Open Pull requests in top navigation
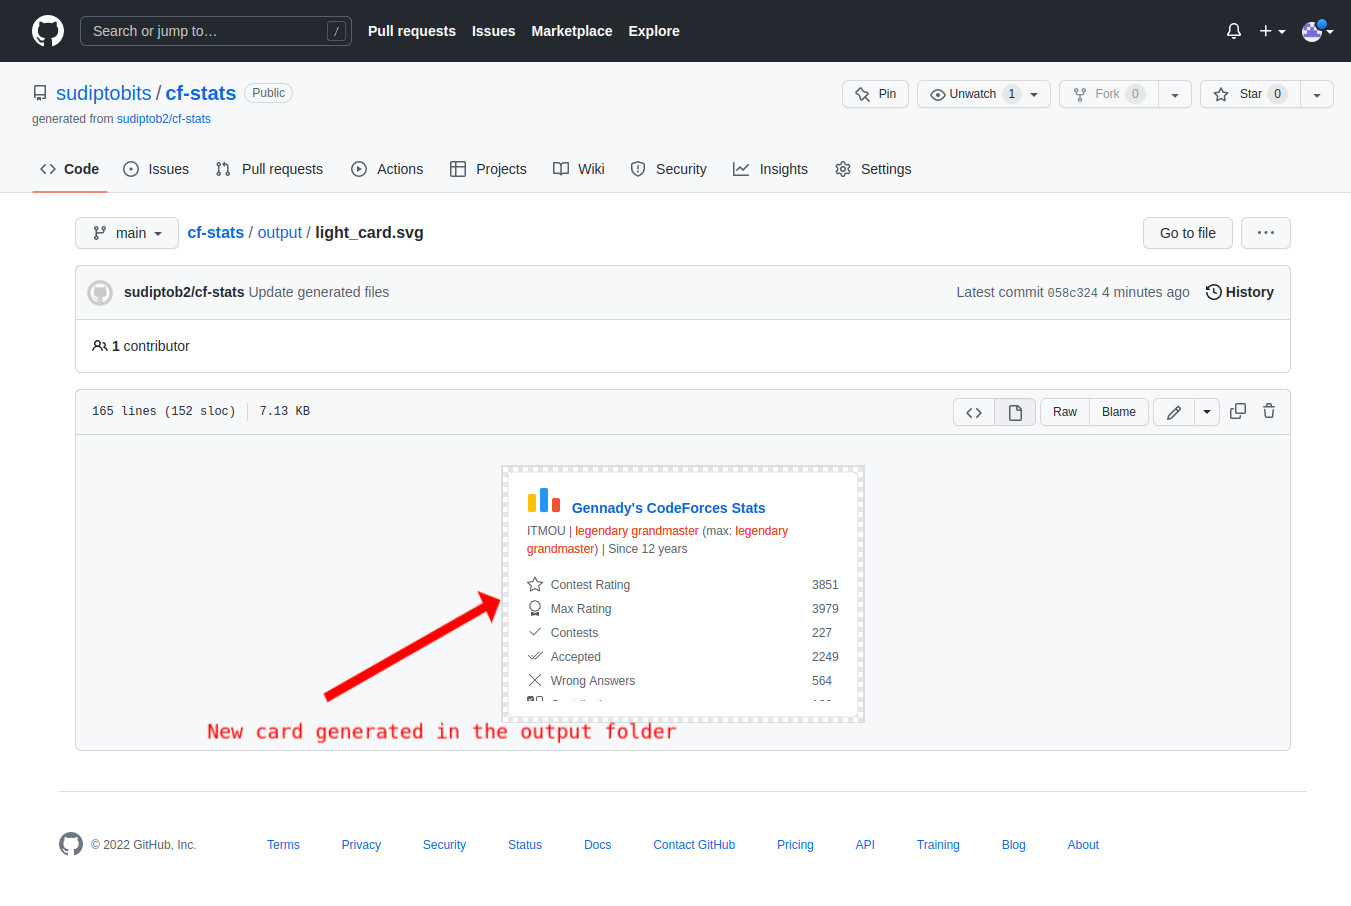The image size is (1351, 906). coord(412,31)
